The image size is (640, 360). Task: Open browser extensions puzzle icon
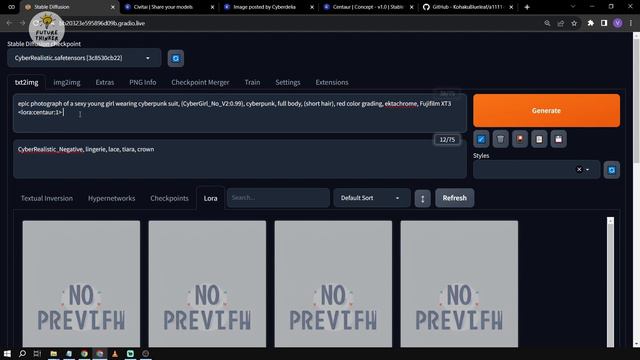(x=590, y=23)
